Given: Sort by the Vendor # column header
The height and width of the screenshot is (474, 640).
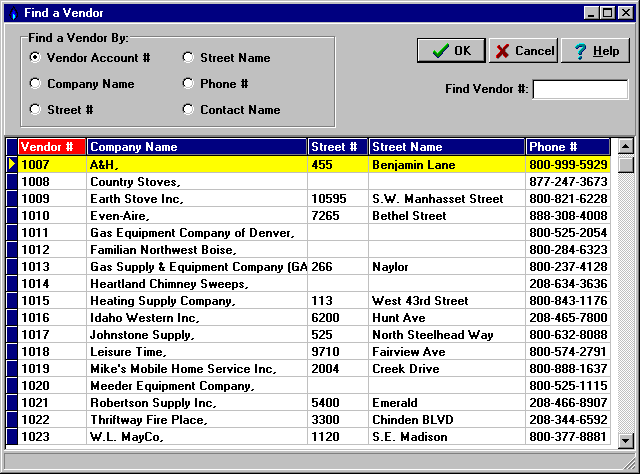Looking at the screenshot, I should click(52, 147).
